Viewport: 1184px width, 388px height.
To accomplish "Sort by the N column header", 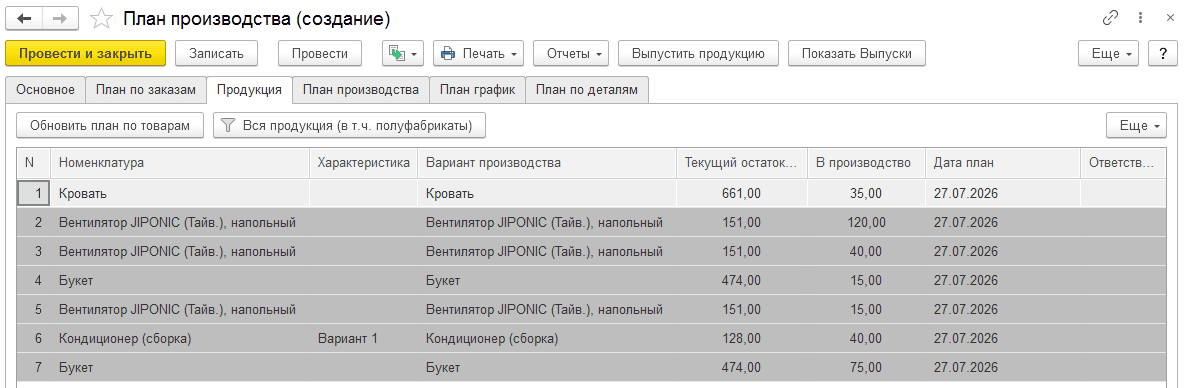I will (x=34, y=162).
